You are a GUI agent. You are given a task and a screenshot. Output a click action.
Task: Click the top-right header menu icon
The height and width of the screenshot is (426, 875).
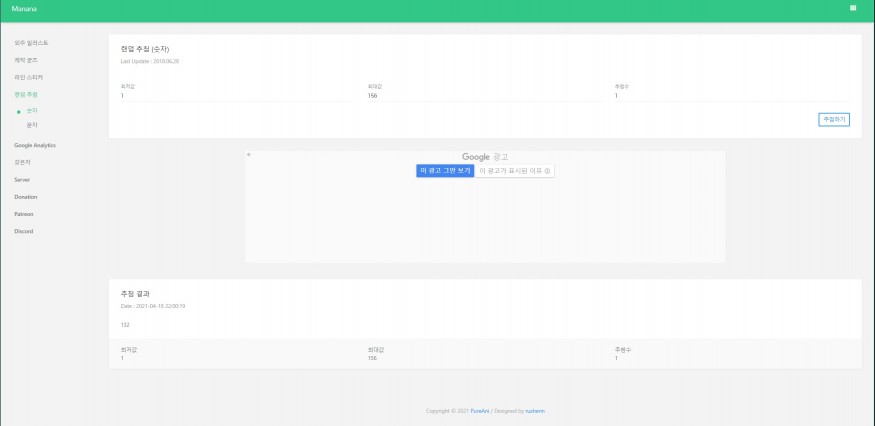852,8
